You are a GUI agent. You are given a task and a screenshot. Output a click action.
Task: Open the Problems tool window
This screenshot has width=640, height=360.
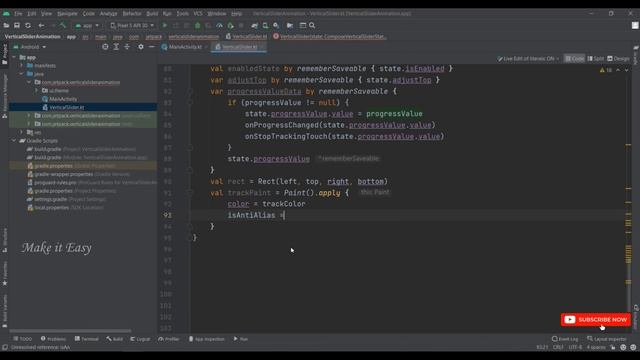click(53, 339)
